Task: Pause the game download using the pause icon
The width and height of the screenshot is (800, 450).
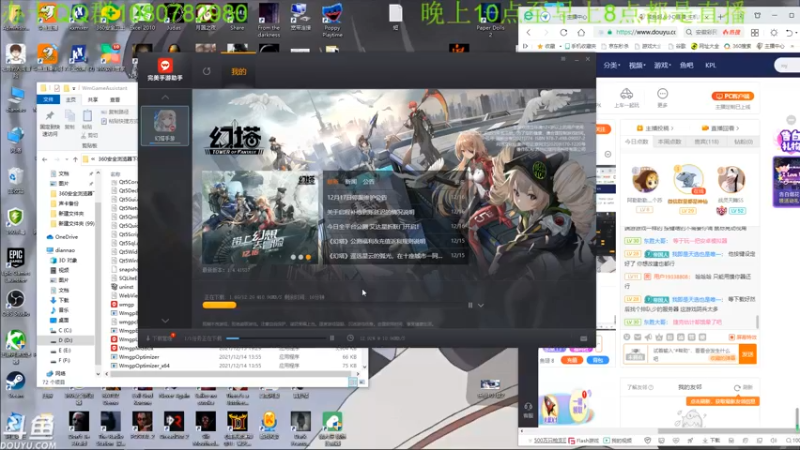Action: (470, 305)
